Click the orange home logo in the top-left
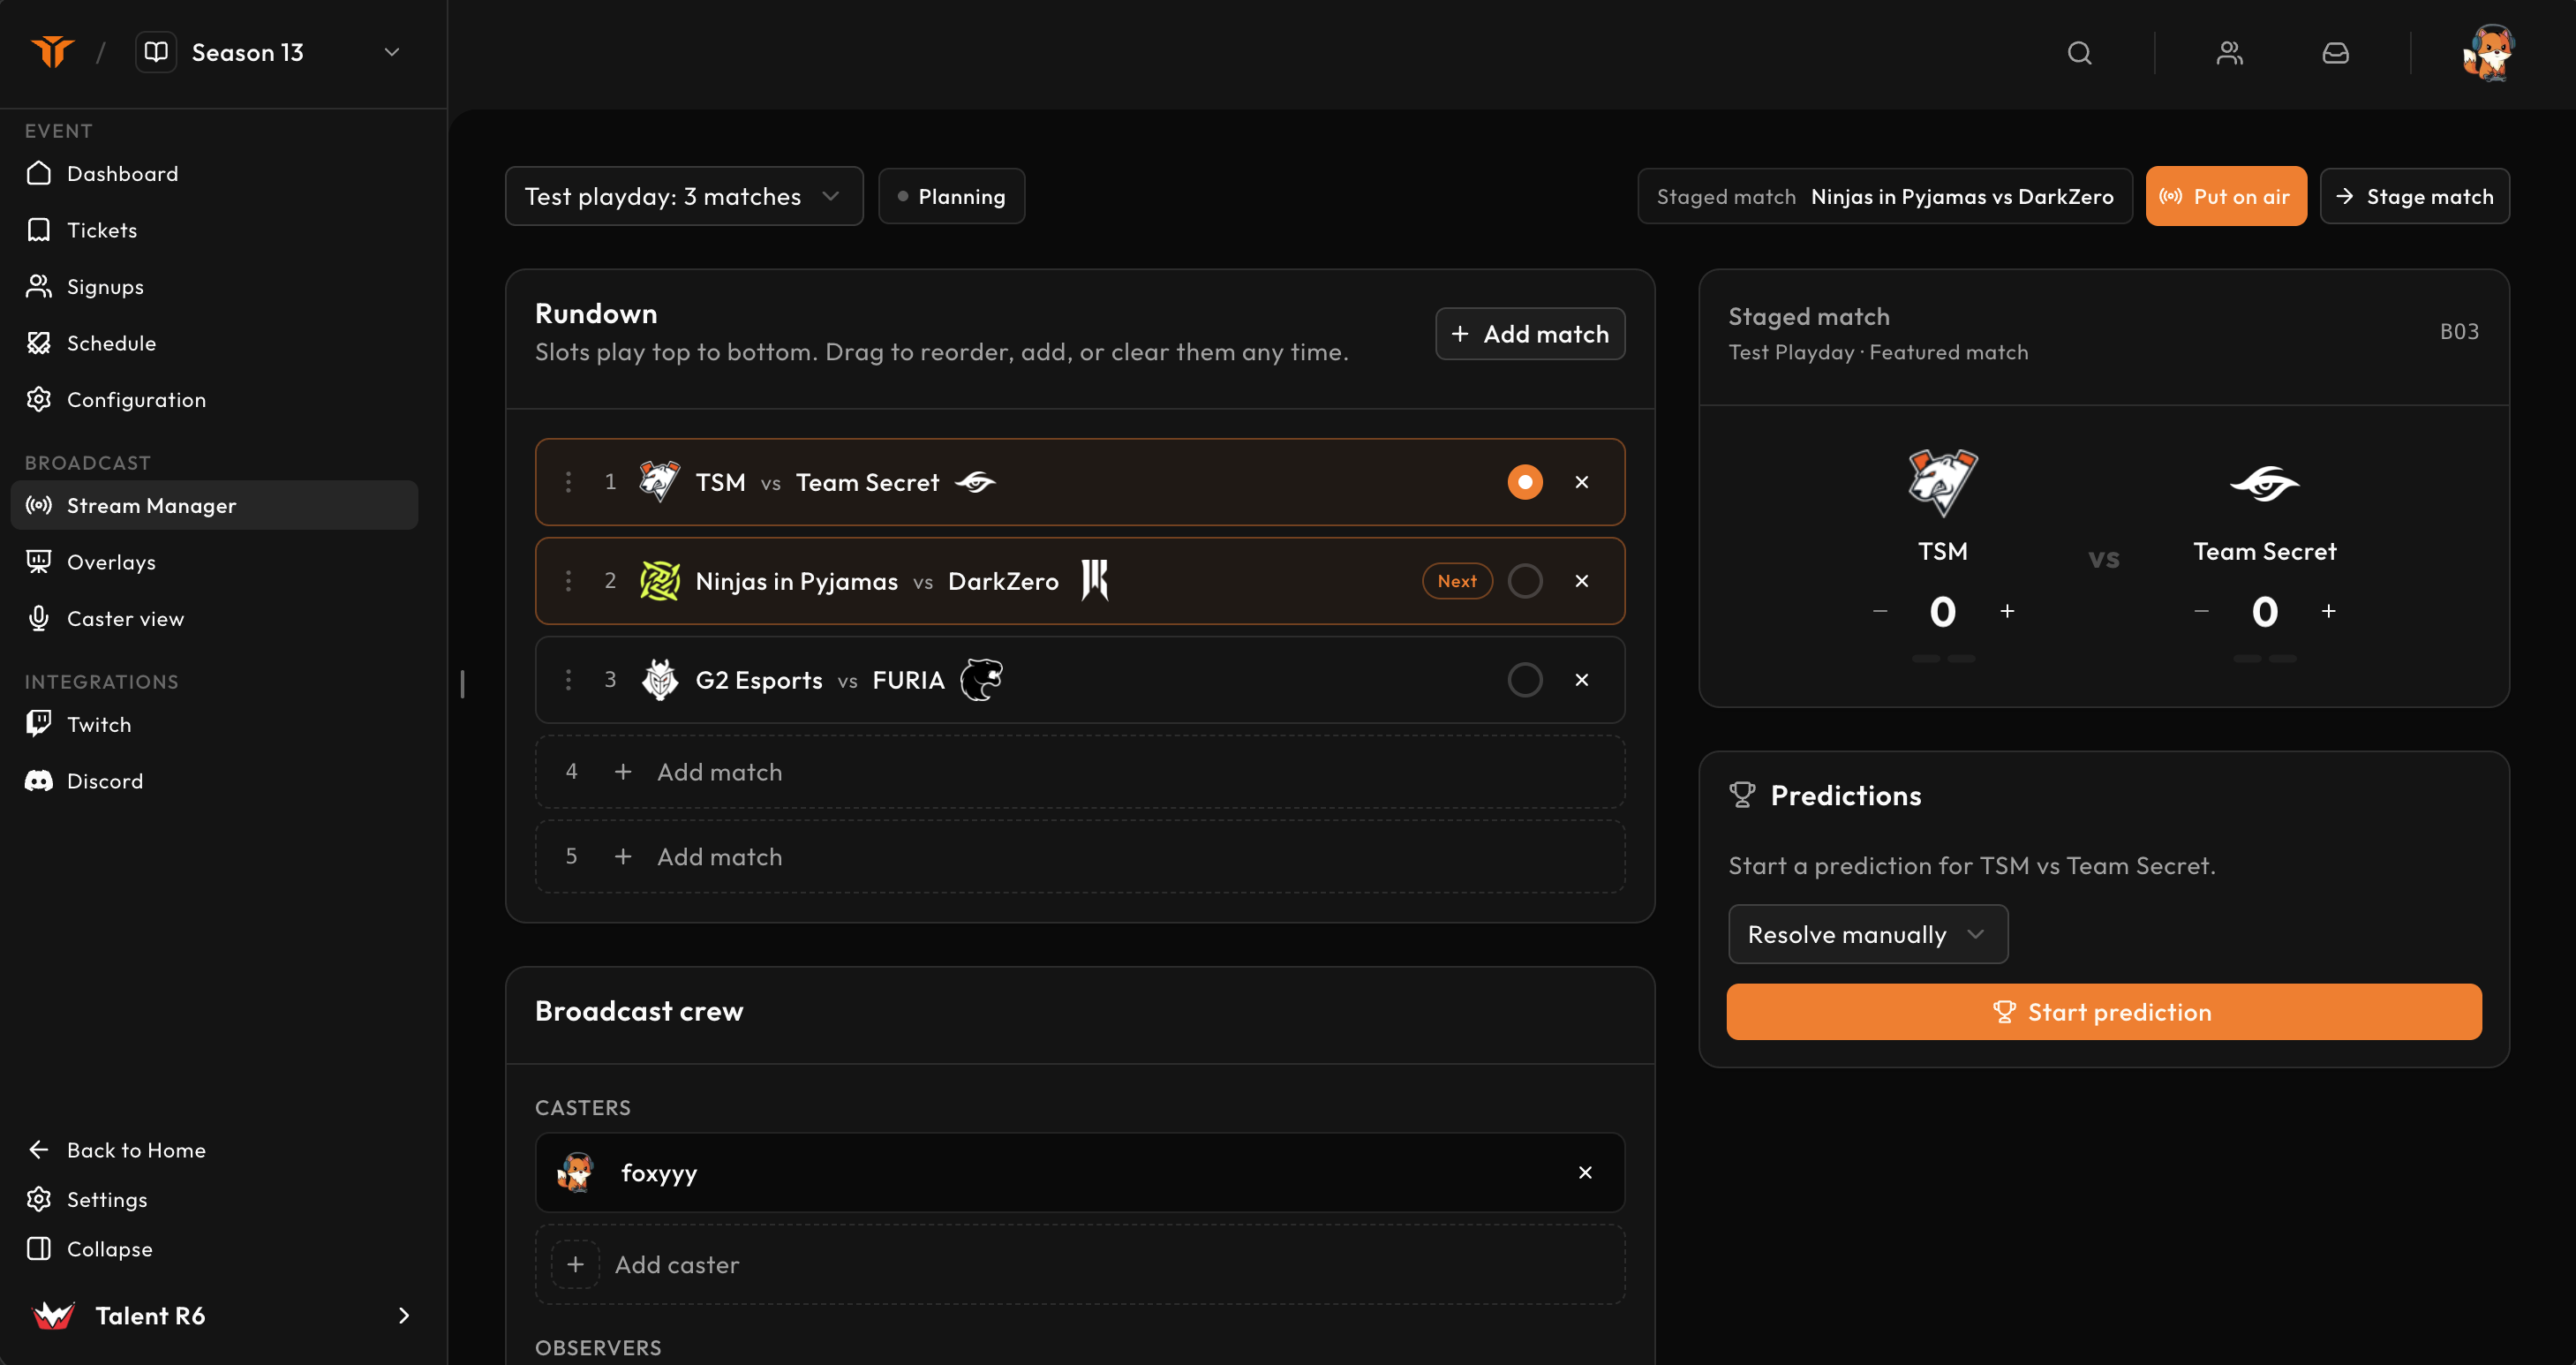The height and width of the screenshot is (1365, 2576). [x=52, y=52]
